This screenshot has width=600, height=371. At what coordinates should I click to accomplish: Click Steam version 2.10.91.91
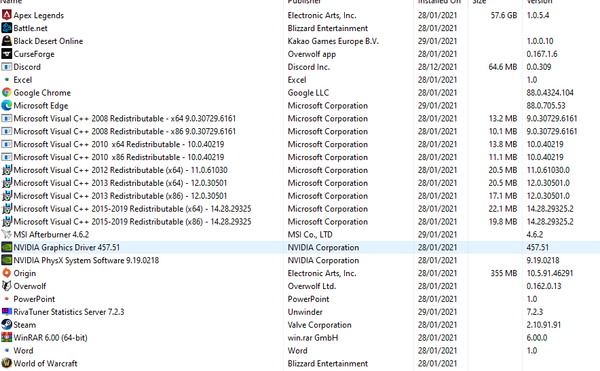click(543, 325)
